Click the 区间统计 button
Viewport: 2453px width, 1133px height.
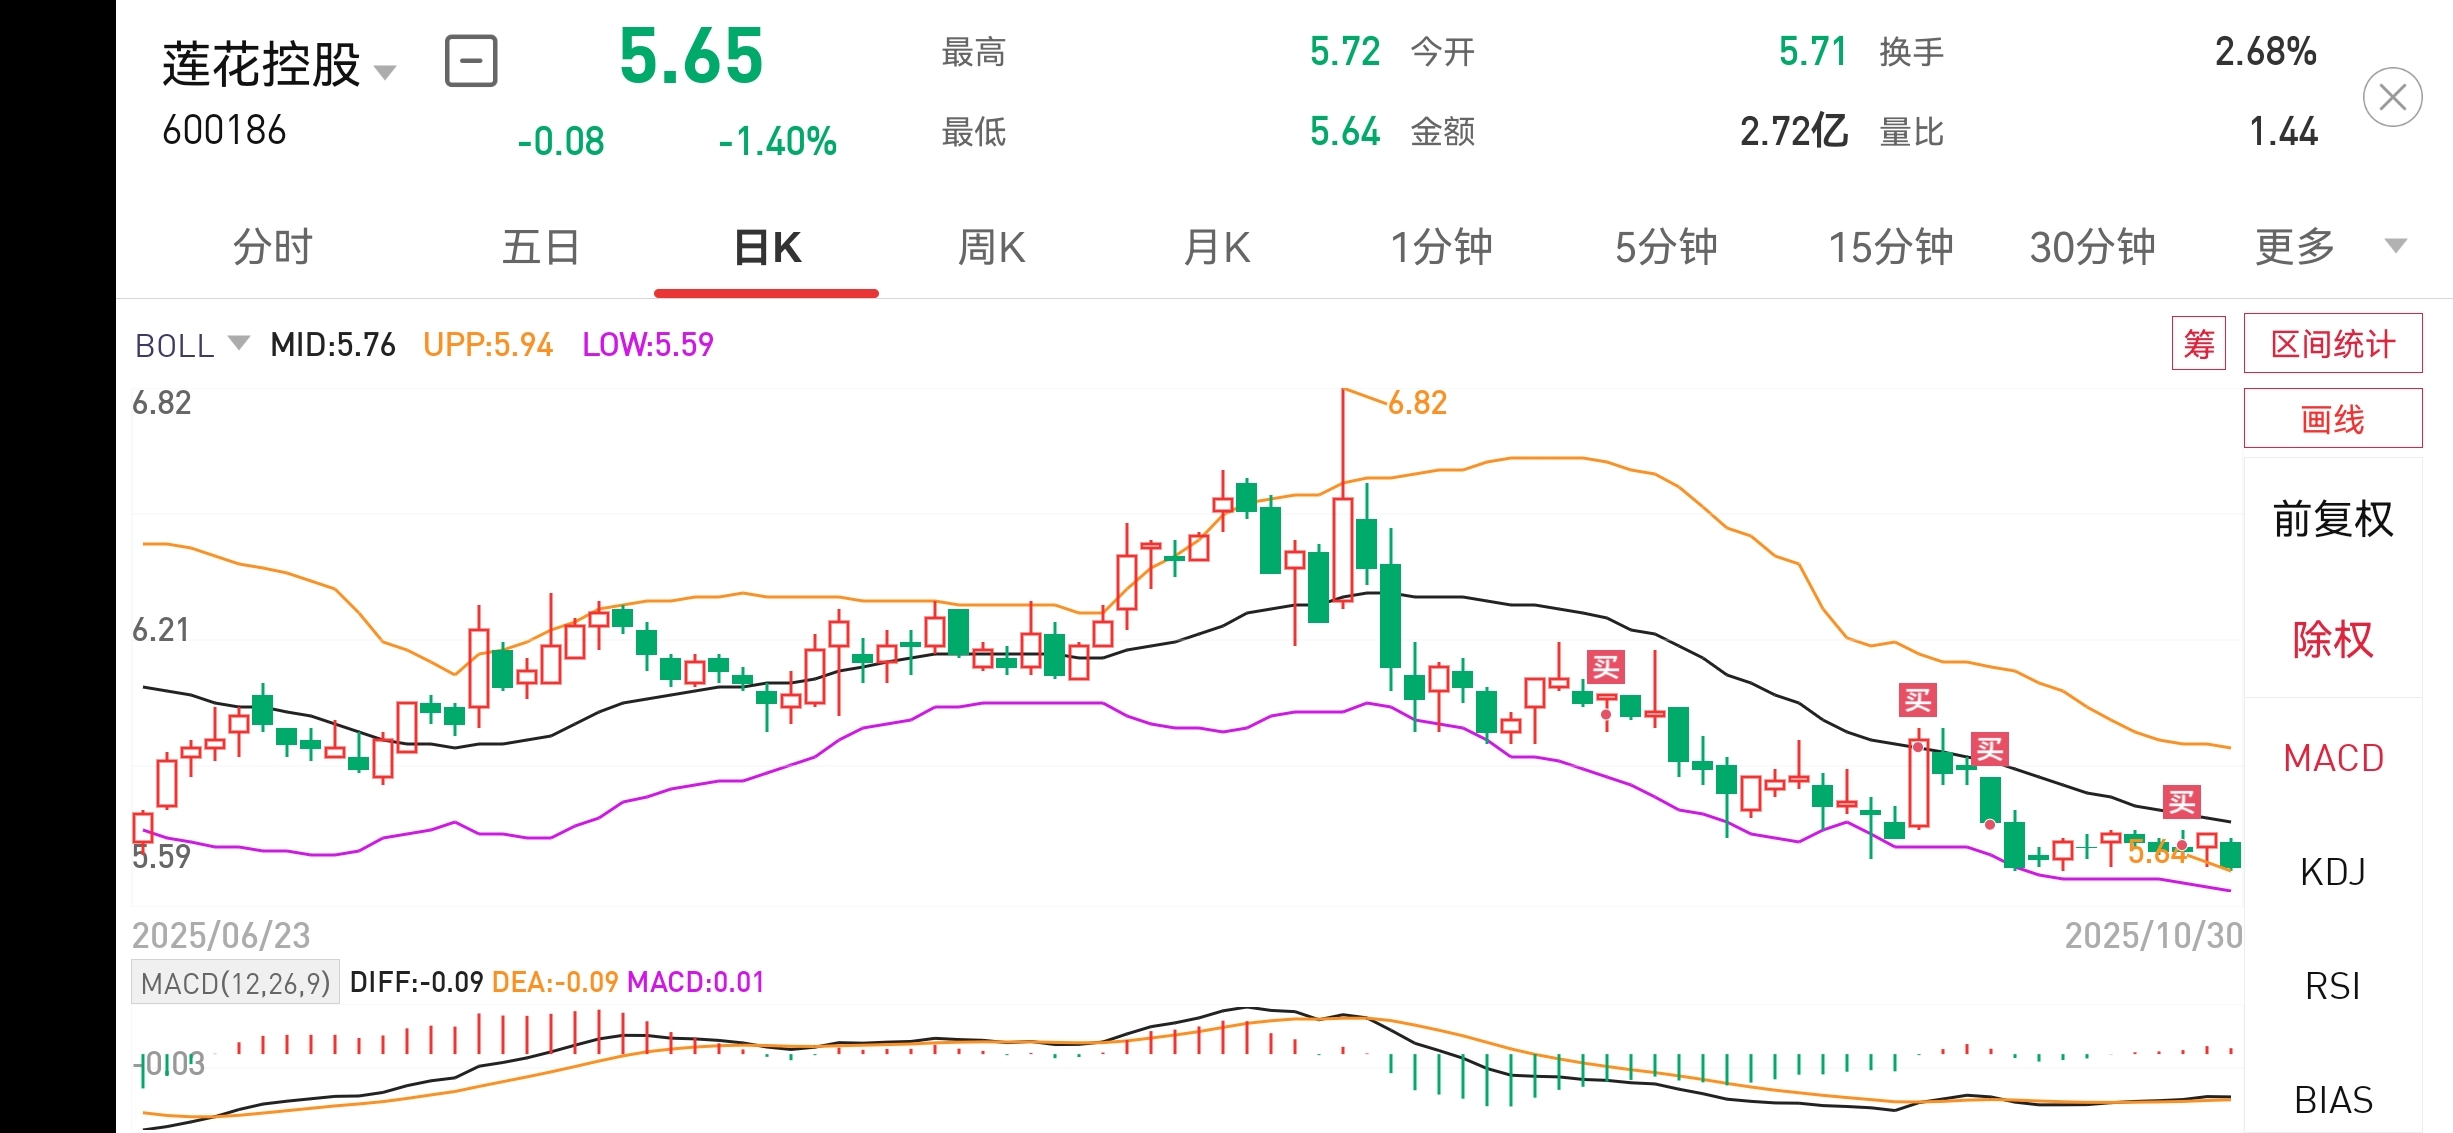[2332, 344]
